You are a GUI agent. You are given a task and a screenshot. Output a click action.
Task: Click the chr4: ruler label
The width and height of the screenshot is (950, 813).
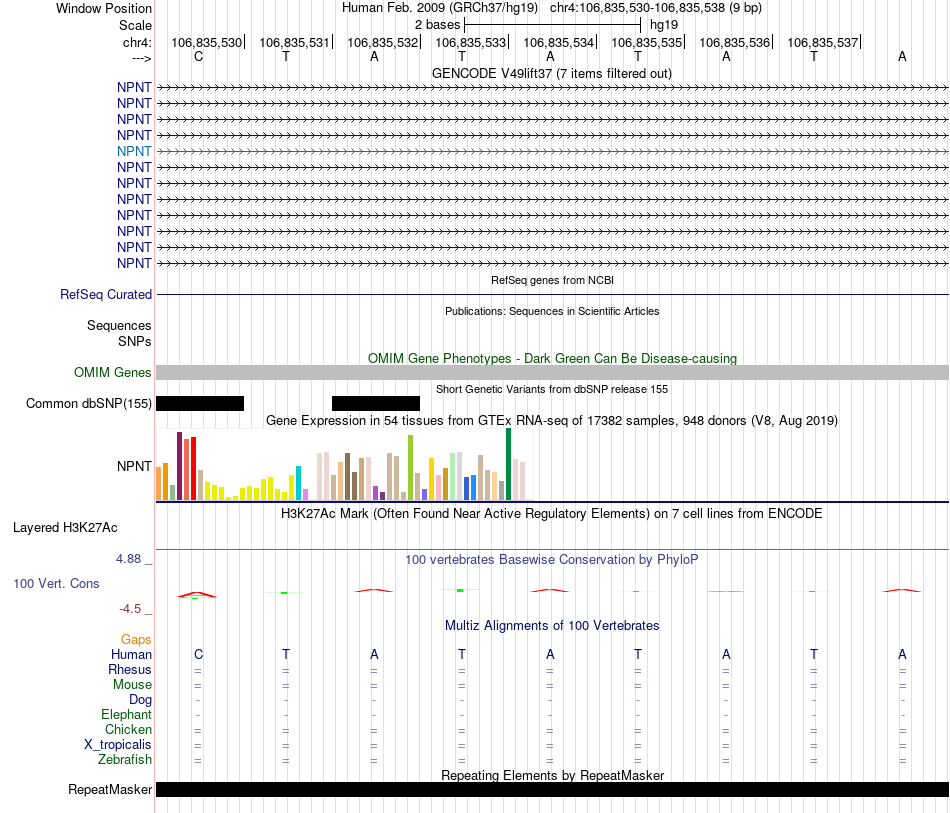click(137, 42)
